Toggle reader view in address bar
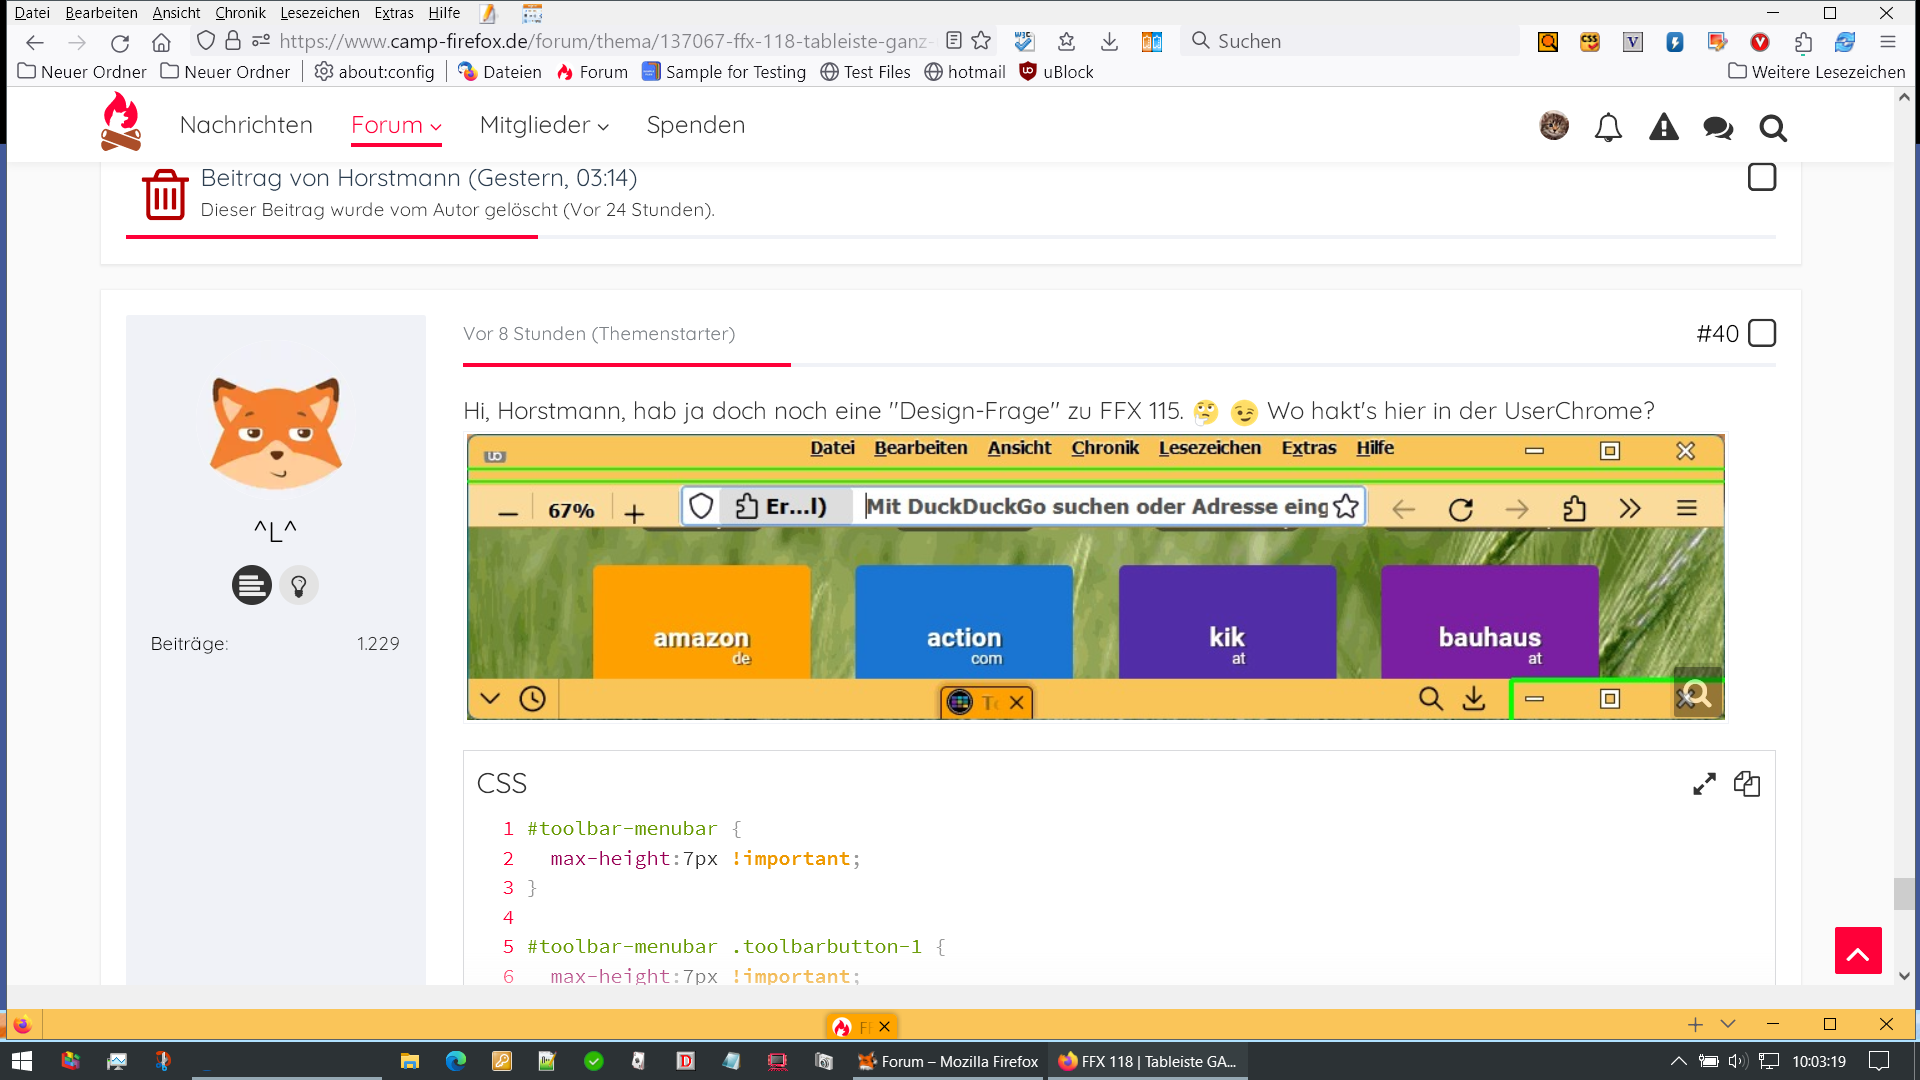This screenshot has height=1080, width=1920. click(x=954, y=41)
